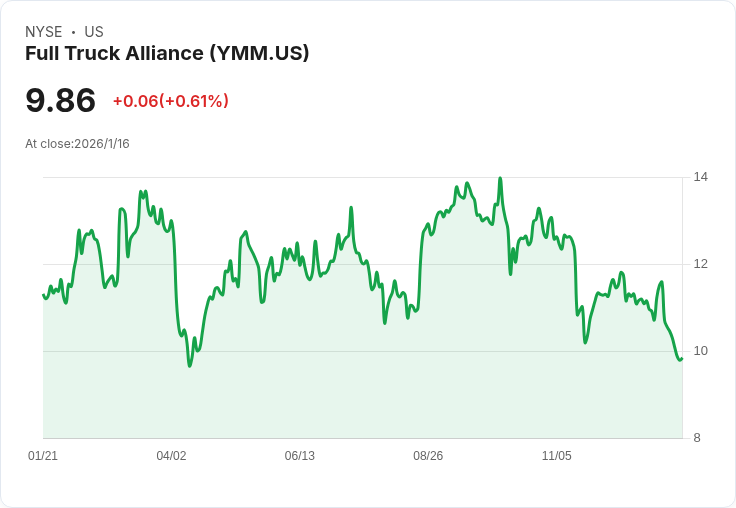
Task: Click the Full Truck Alliance (YMM.US) title
Action: tap(167, 53)
